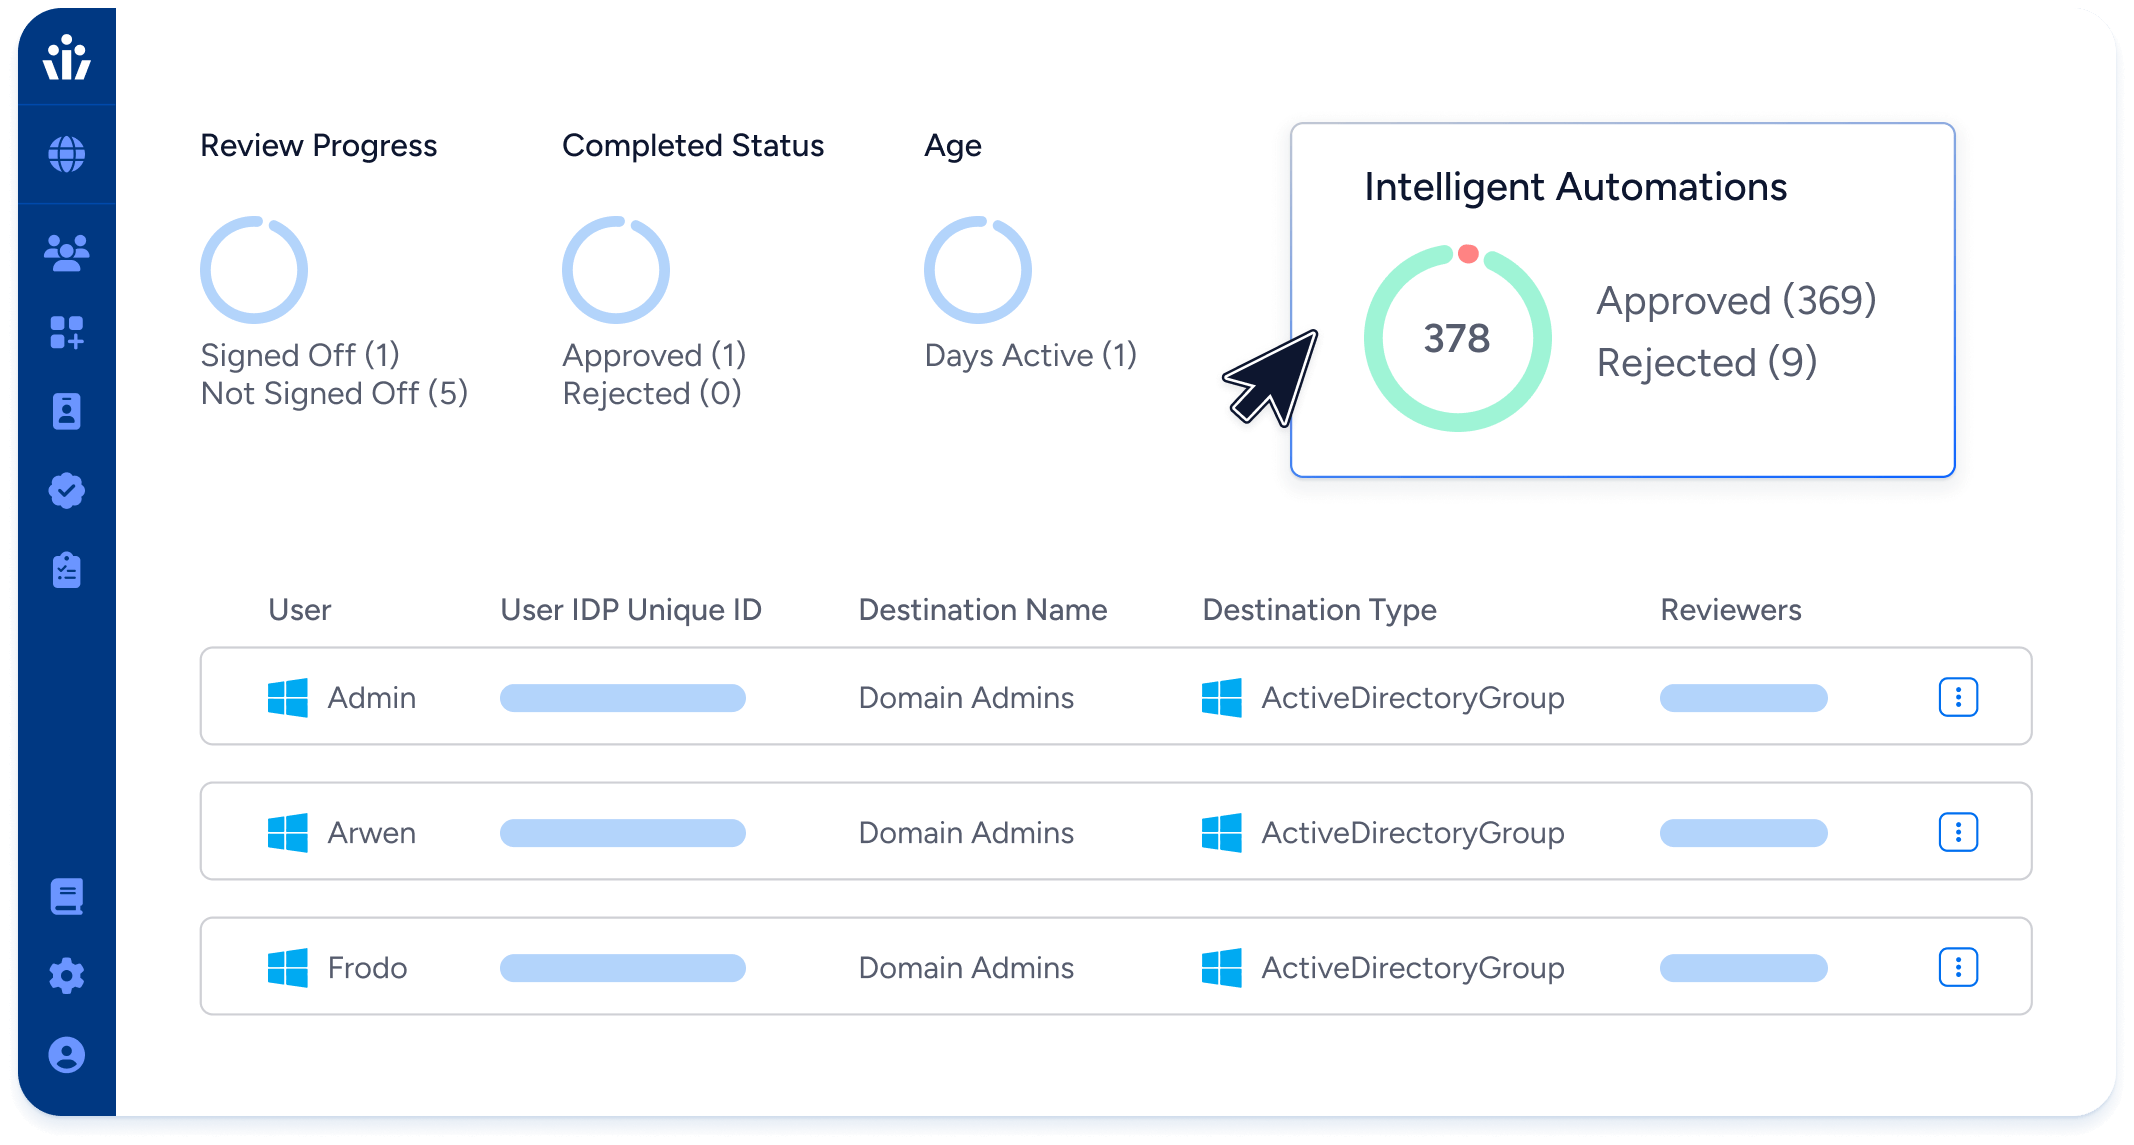Click the Review Progress ring chart

pos(254,270)
